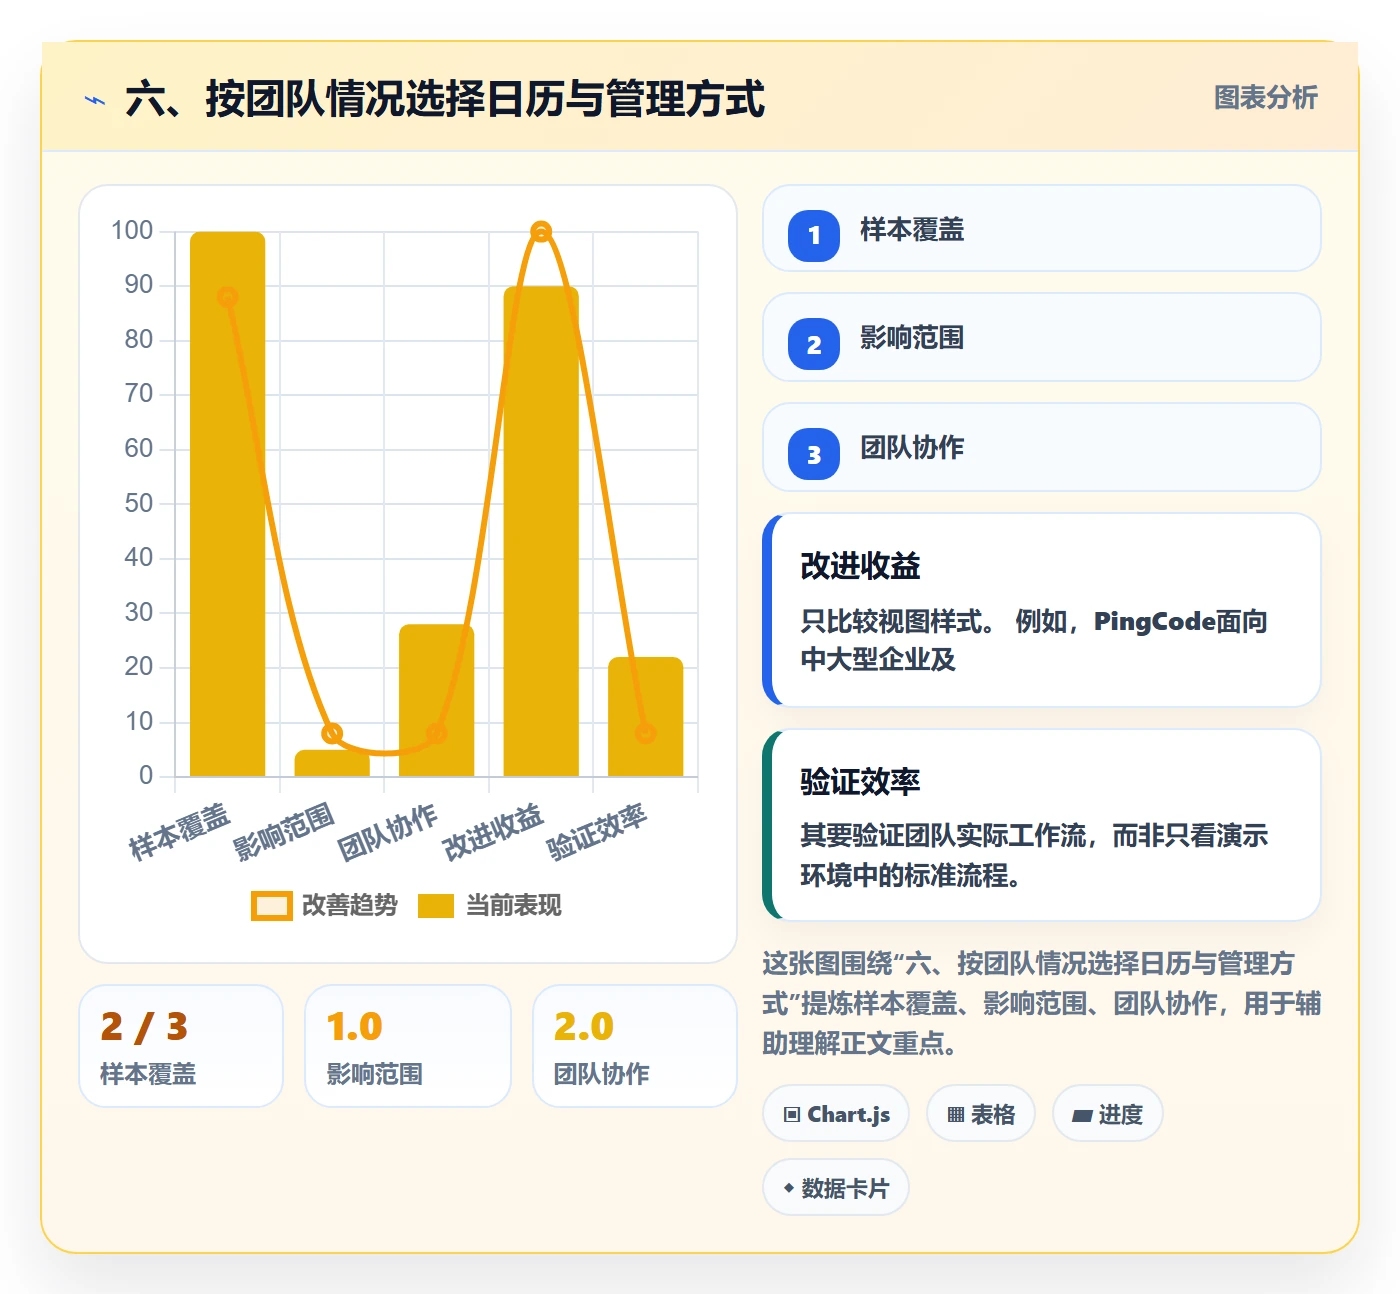The height and width of the screenshot is (1294, 1400).
Task: Click the 改进收益 bar in the chart
Action: (541, 531)
